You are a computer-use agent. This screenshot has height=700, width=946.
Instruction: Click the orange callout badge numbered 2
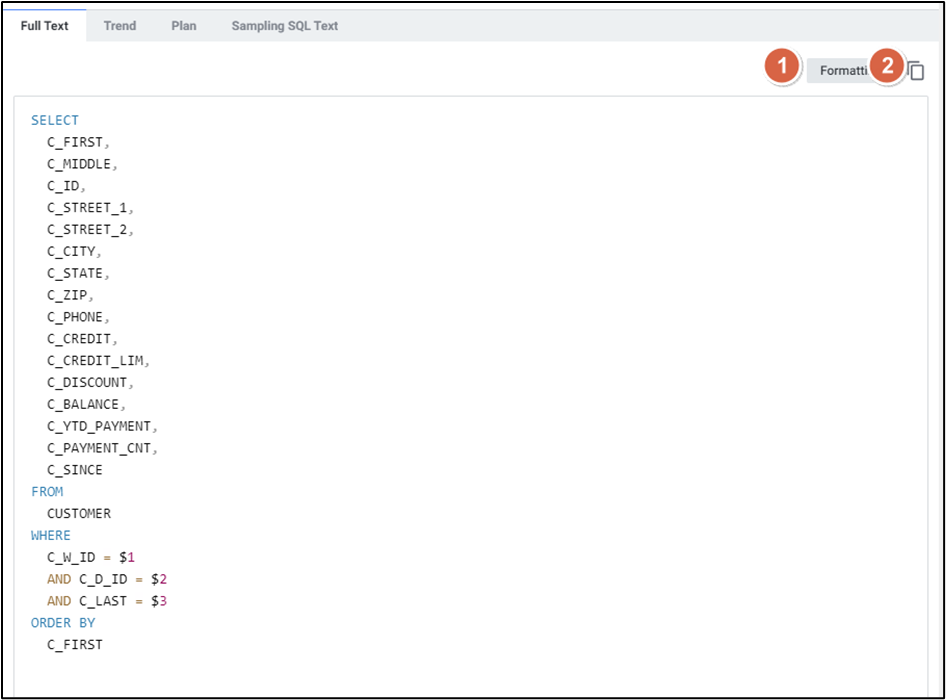[x=886, y=67]
